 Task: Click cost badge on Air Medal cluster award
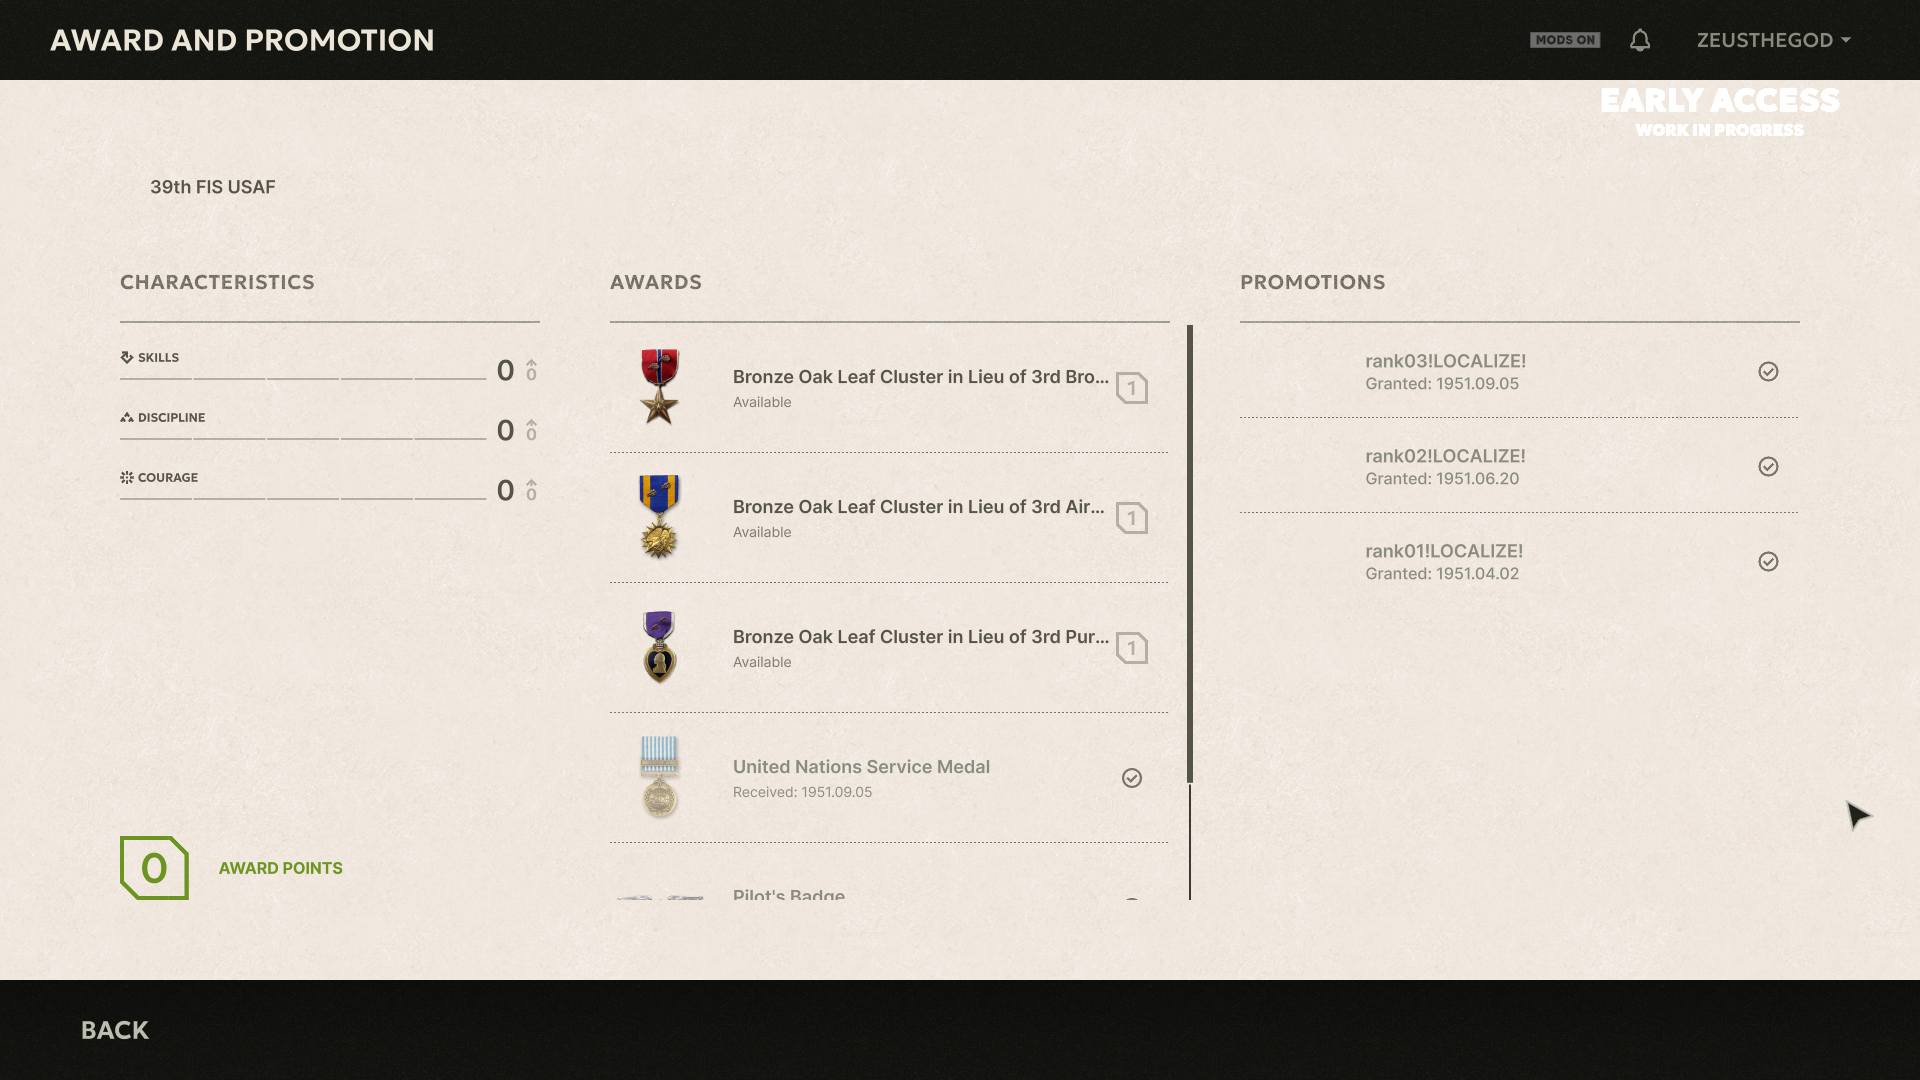pos(1132,518)
